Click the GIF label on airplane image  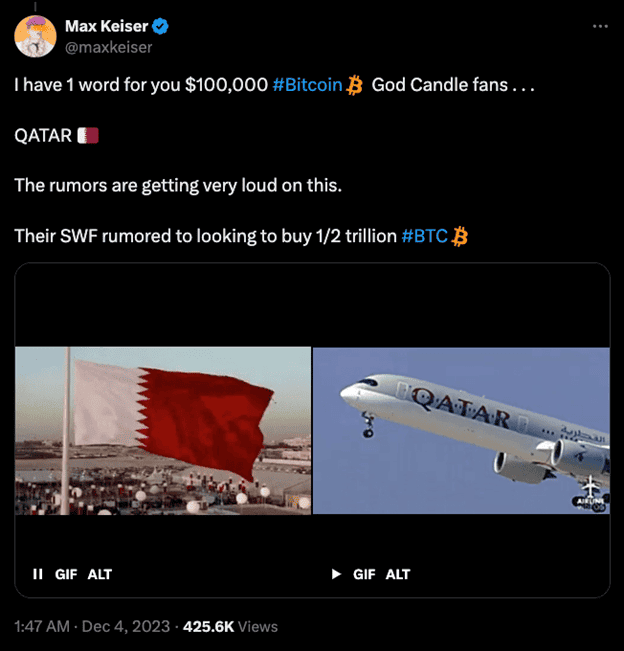tap(364, 574)
